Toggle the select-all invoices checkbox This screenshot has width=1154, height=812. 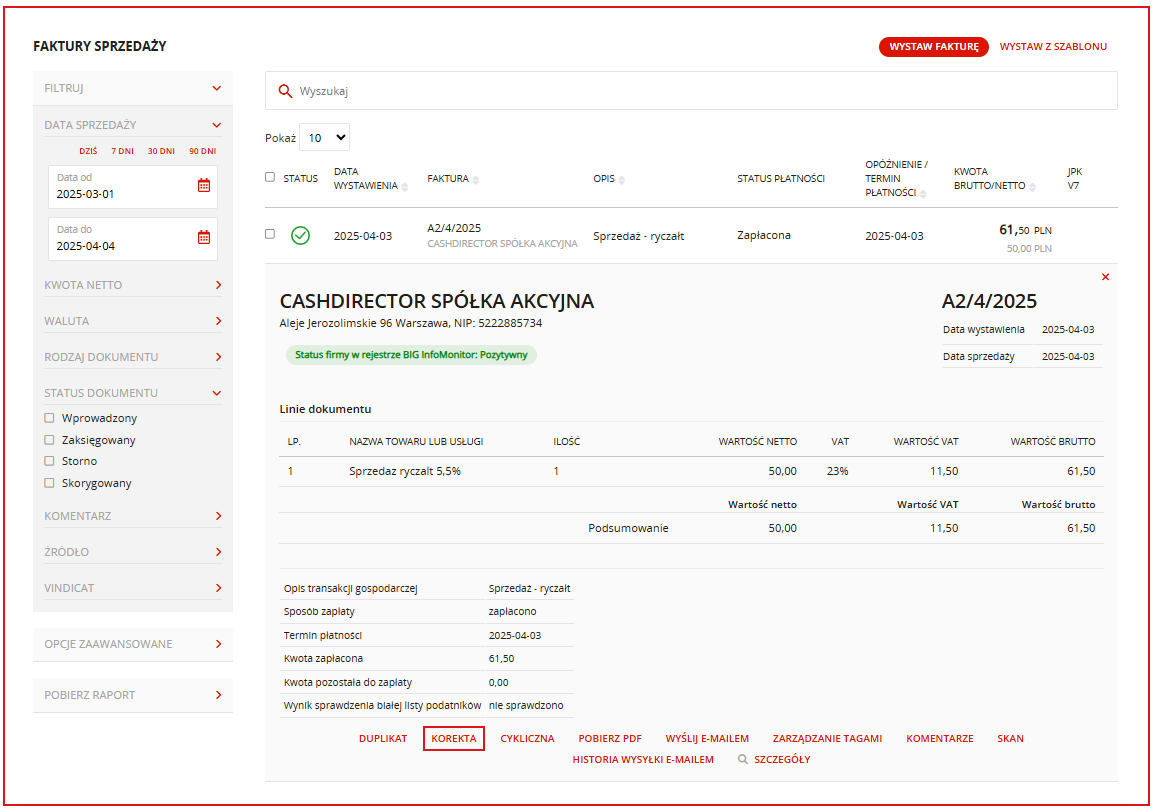click(x=270, y=177)
